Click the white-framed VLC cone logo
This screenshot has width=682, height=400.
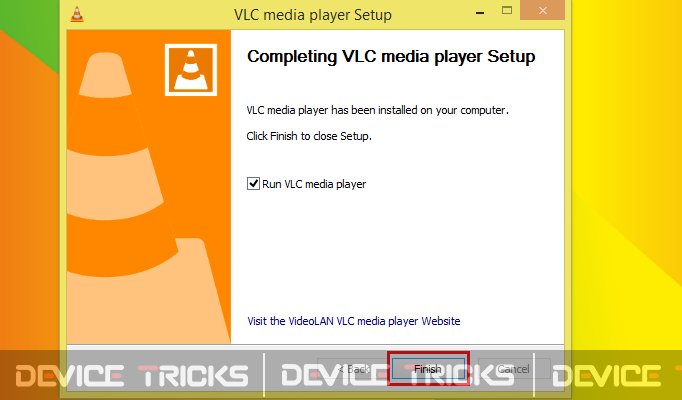pyautogui.click(x=191, y=70)
